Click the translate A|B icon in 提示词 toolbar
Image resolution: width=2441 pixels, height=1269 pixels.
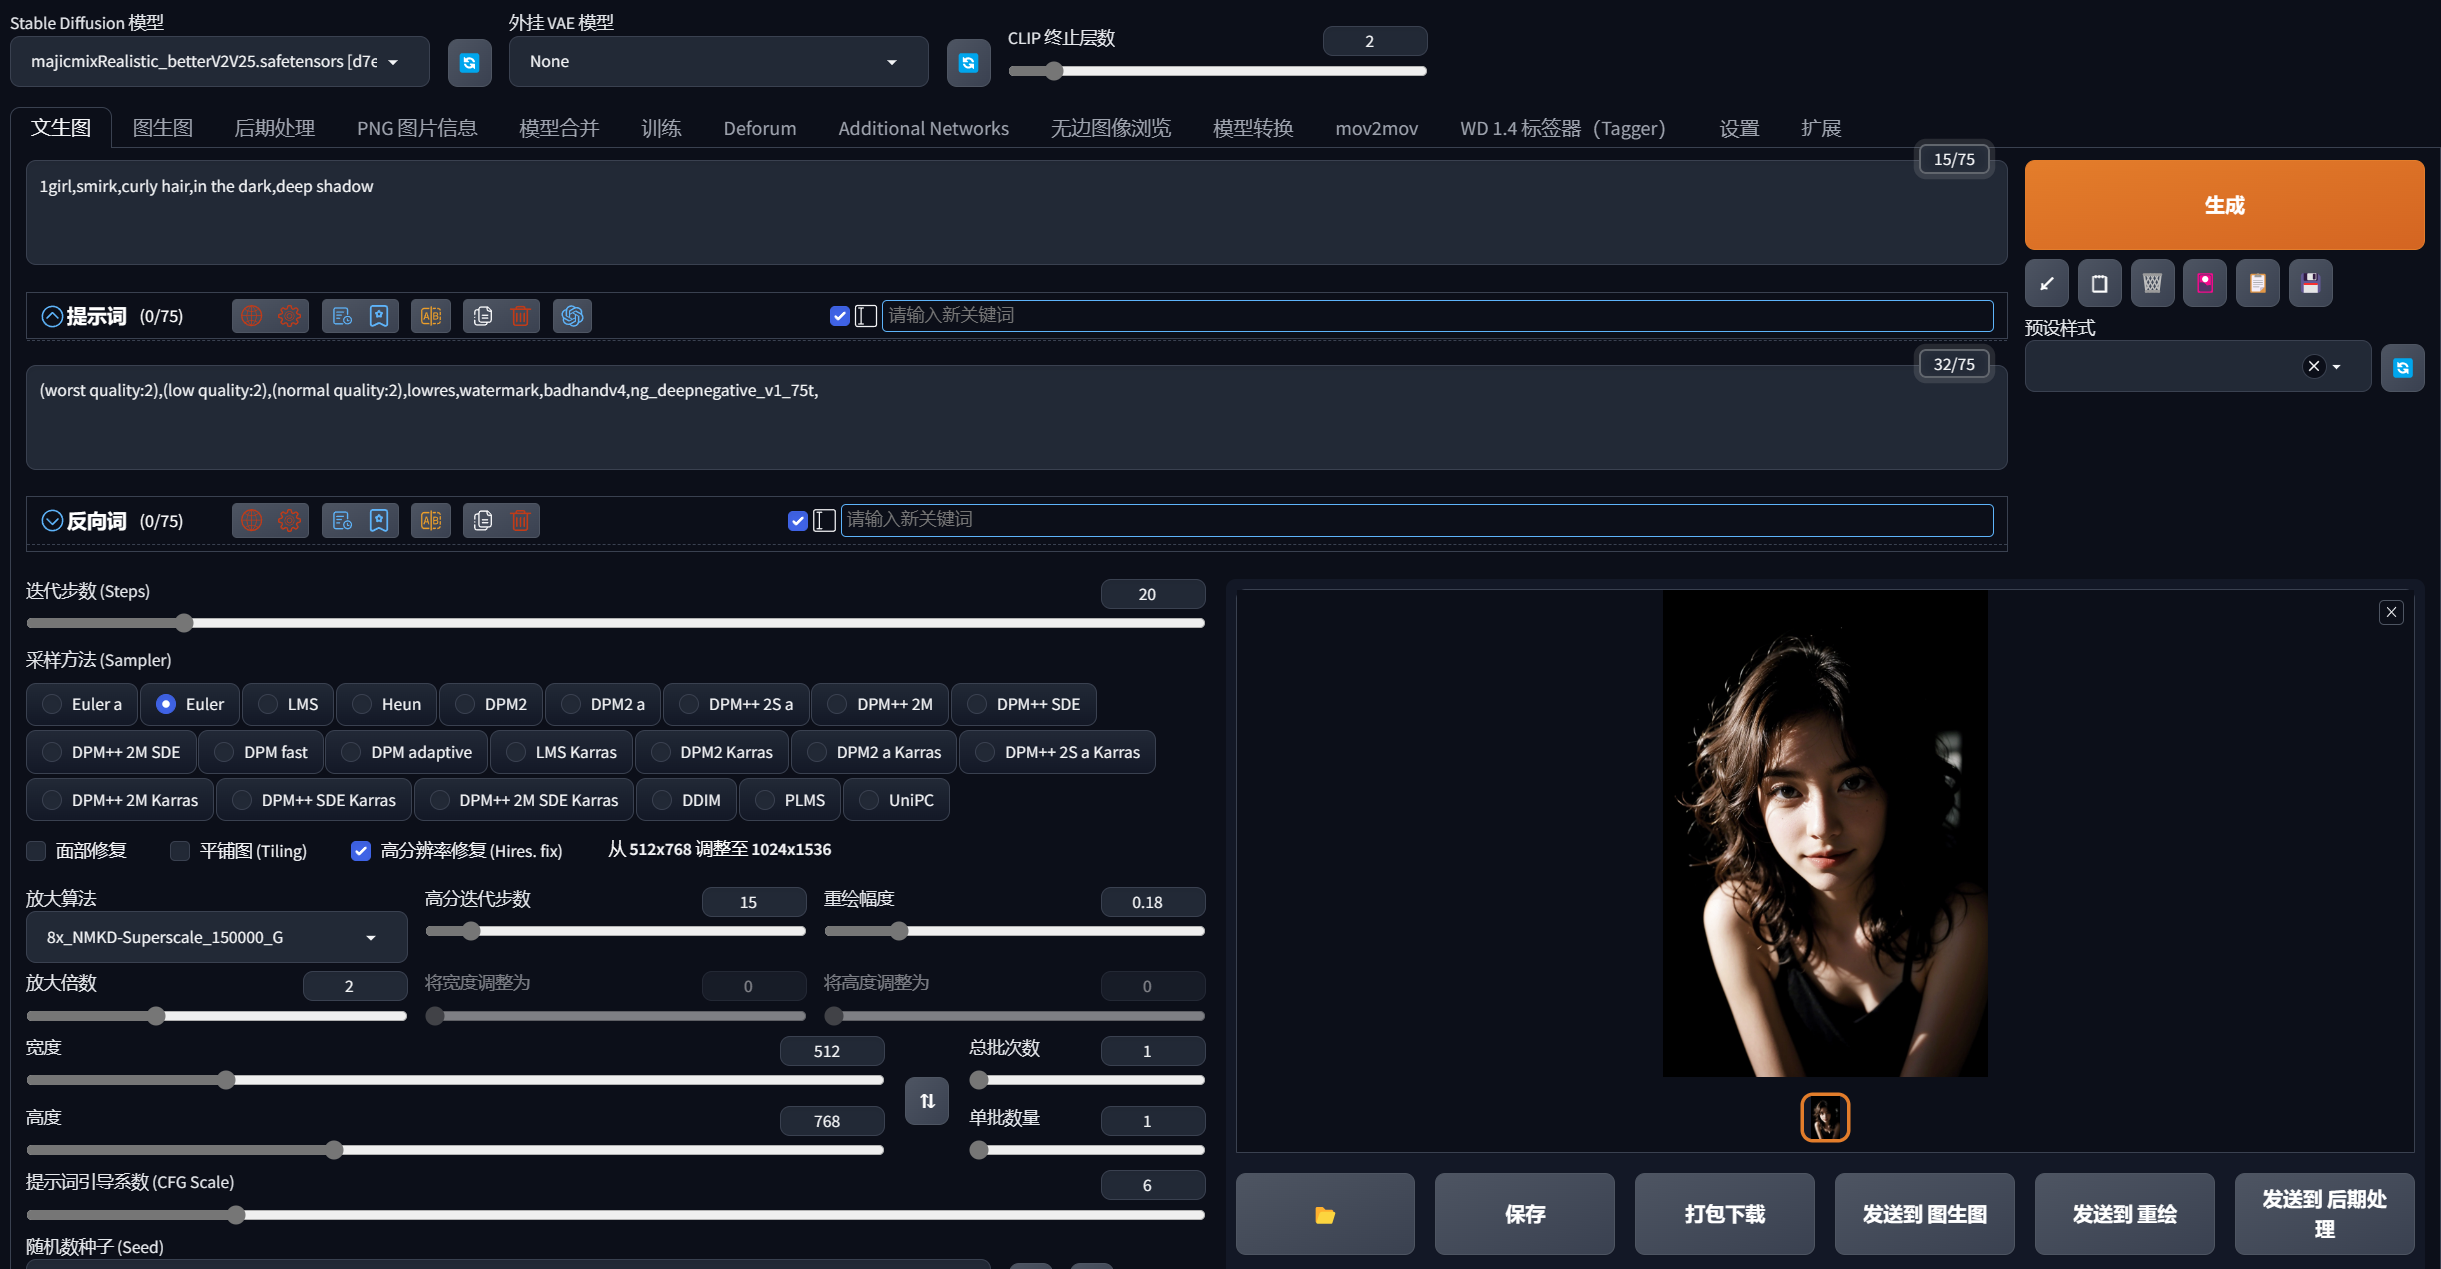click(431, 316)
